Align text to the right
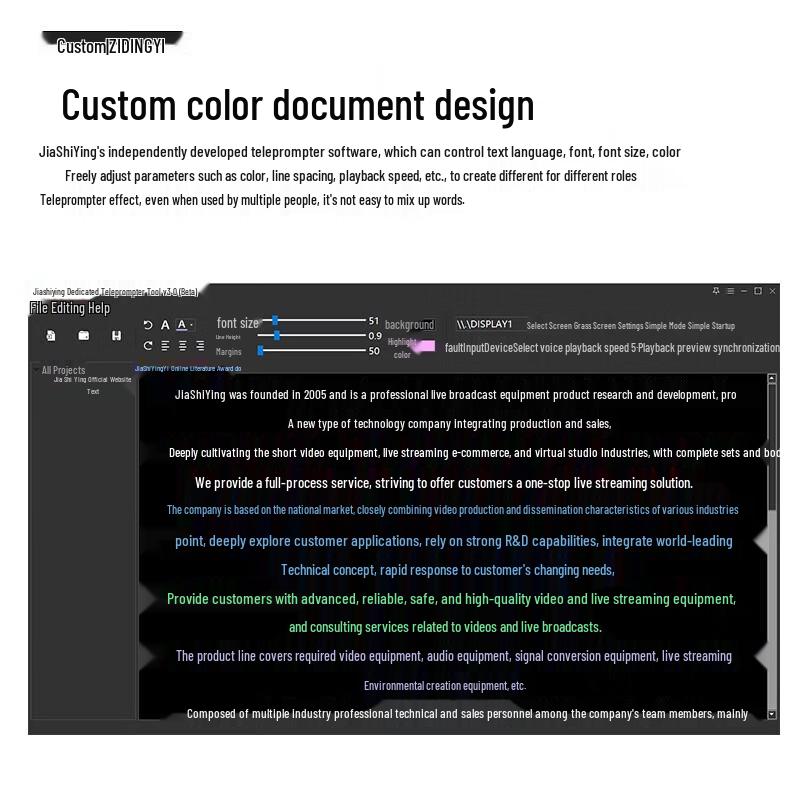800x800 pixels. coord(200,346)
